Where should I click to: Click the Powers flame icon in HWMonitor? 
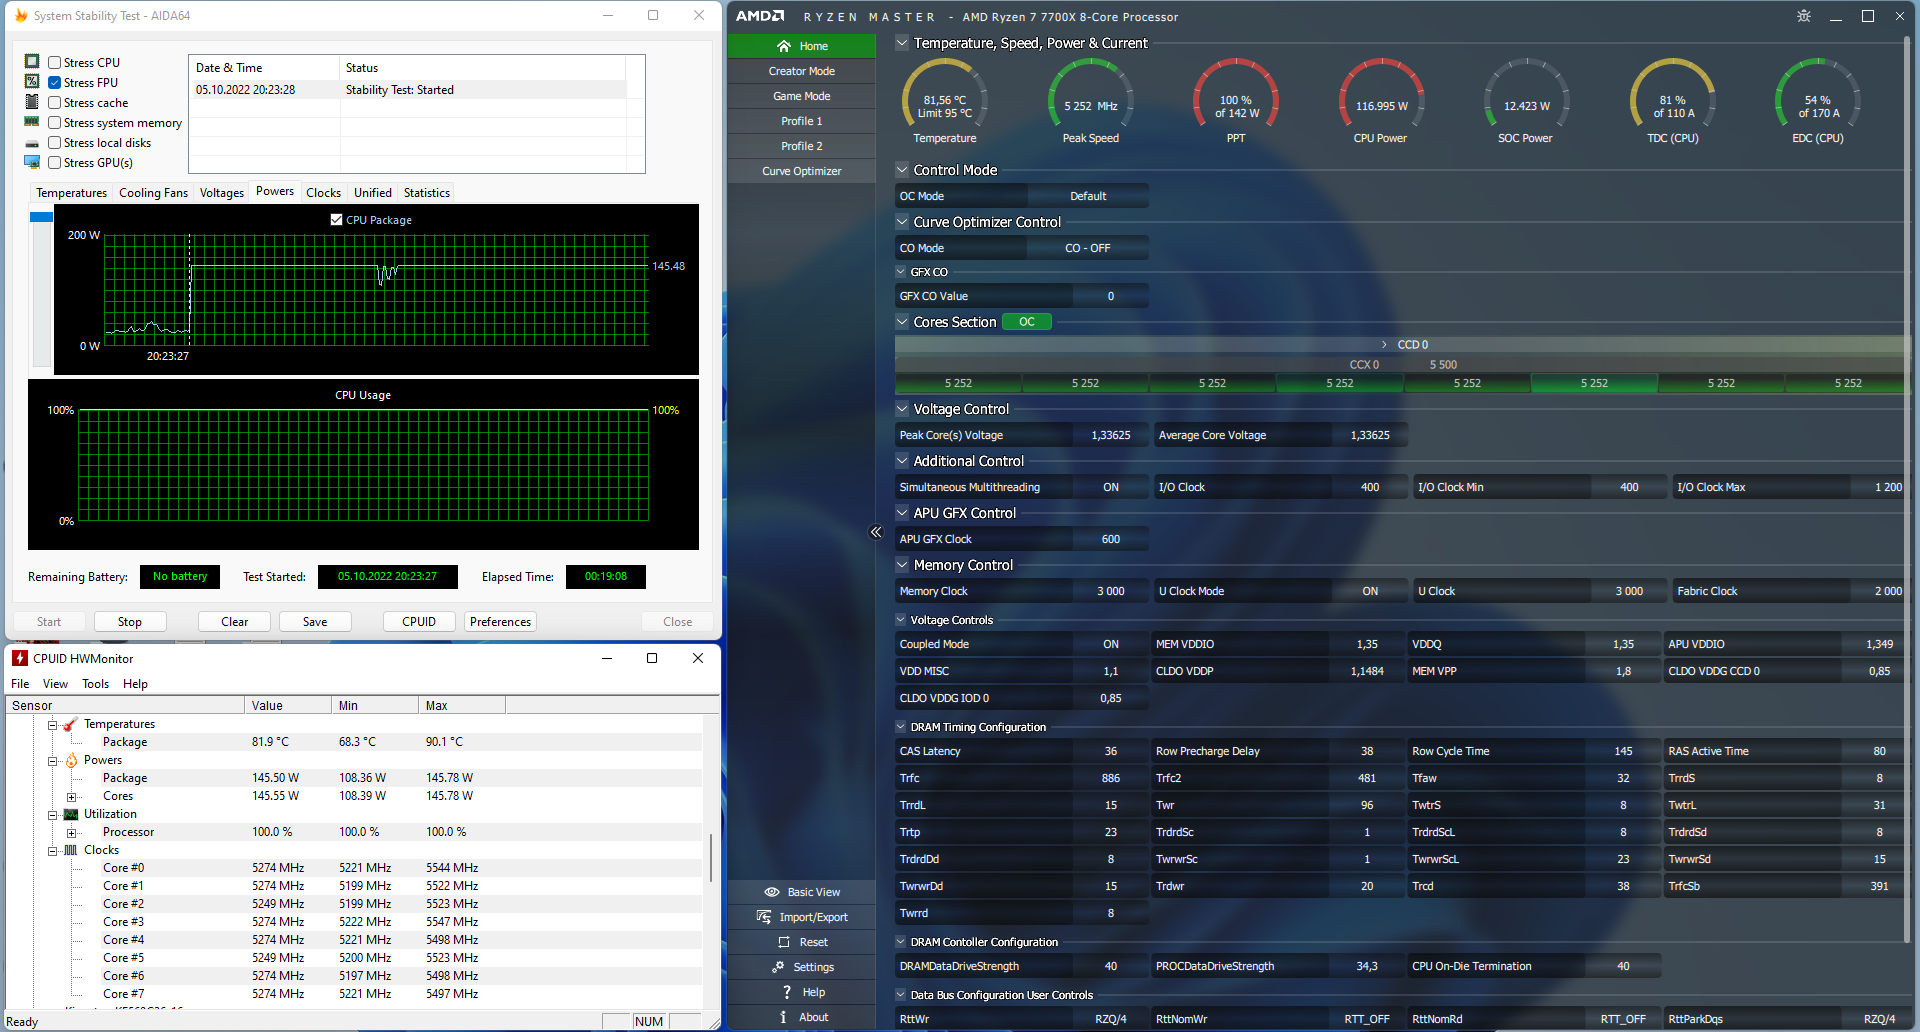[x=71, y=760]
